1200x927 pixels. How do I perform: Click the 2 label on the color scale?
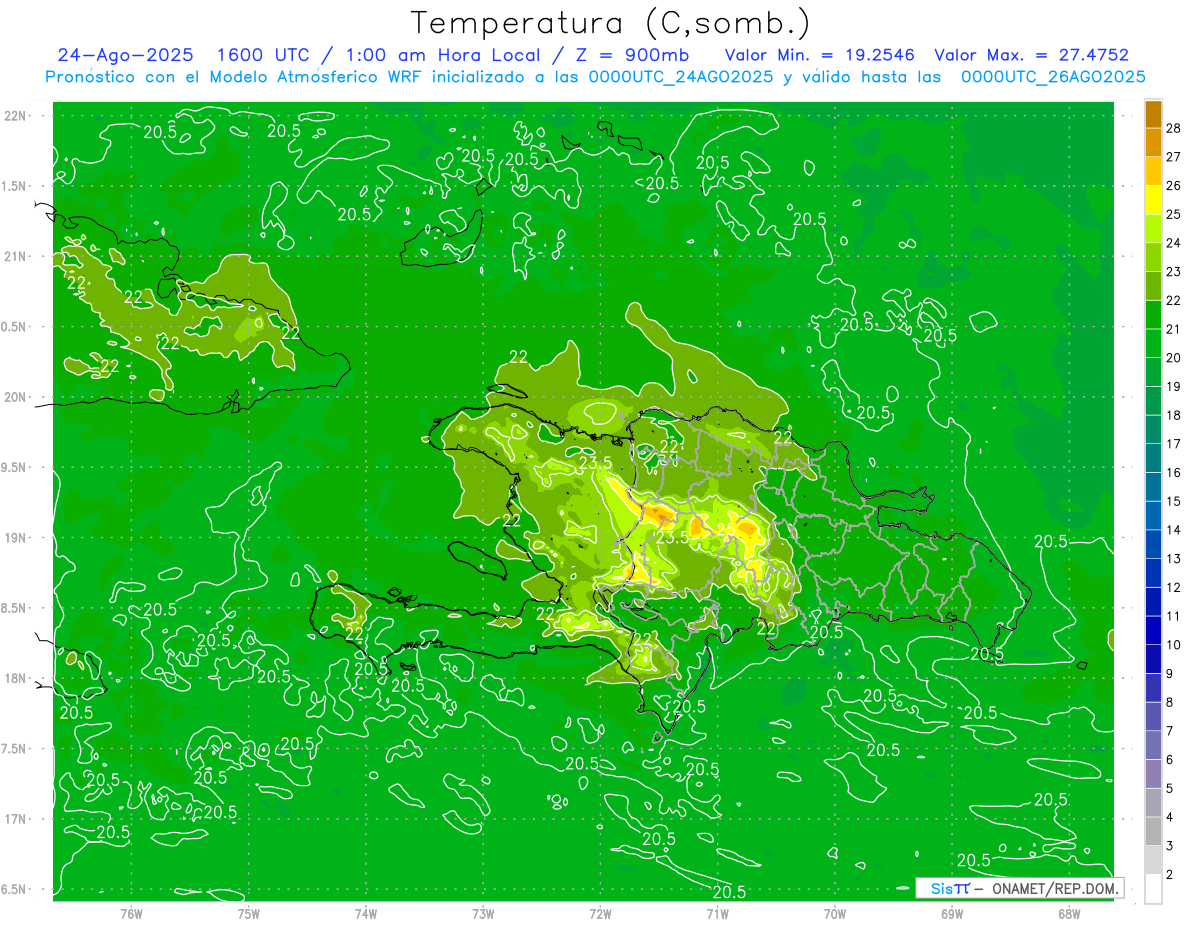tap(1170, 875)
